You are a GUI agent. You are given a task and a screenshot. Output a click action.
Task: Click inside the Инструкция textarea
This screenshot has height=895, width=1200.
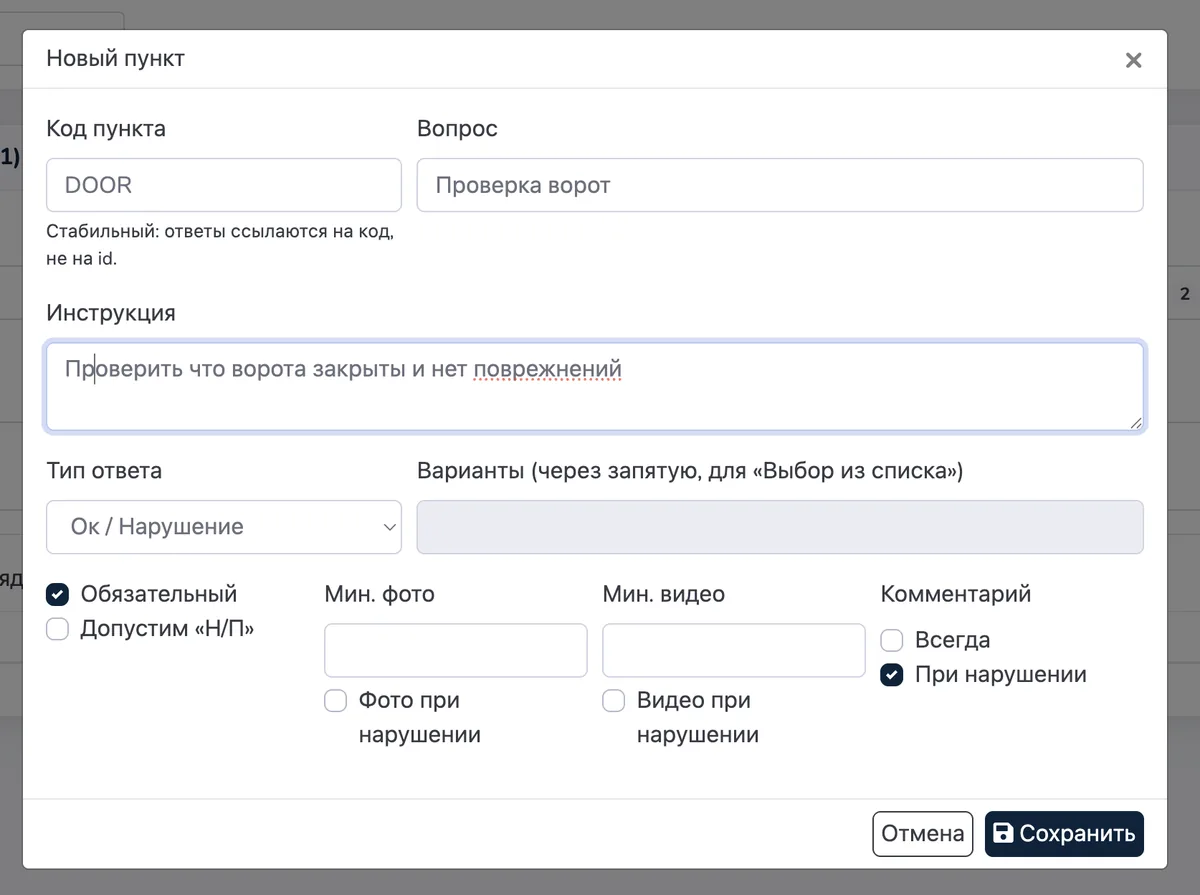[595, 387]
